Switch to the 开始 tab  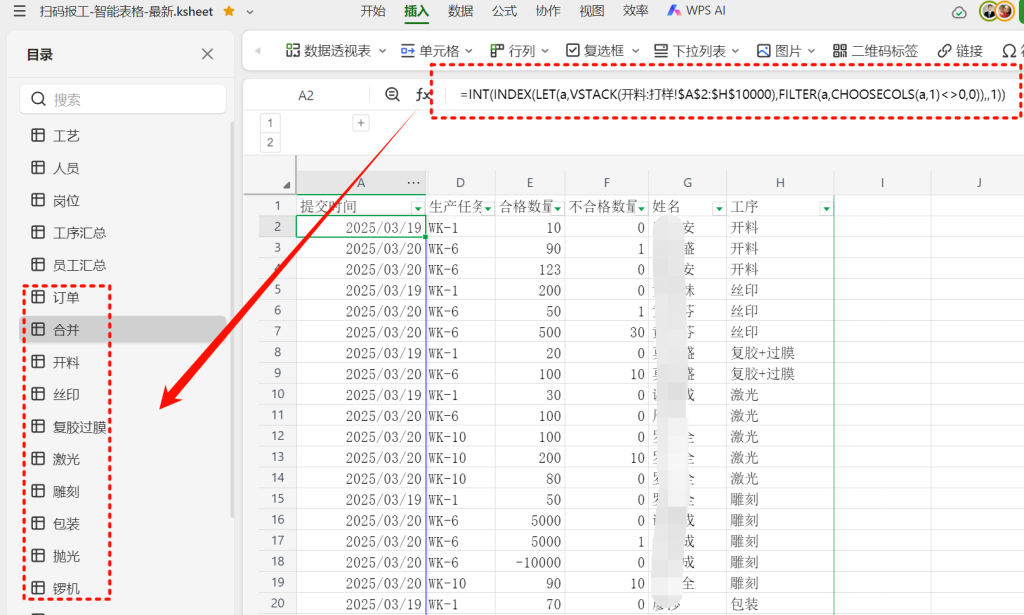373,11
